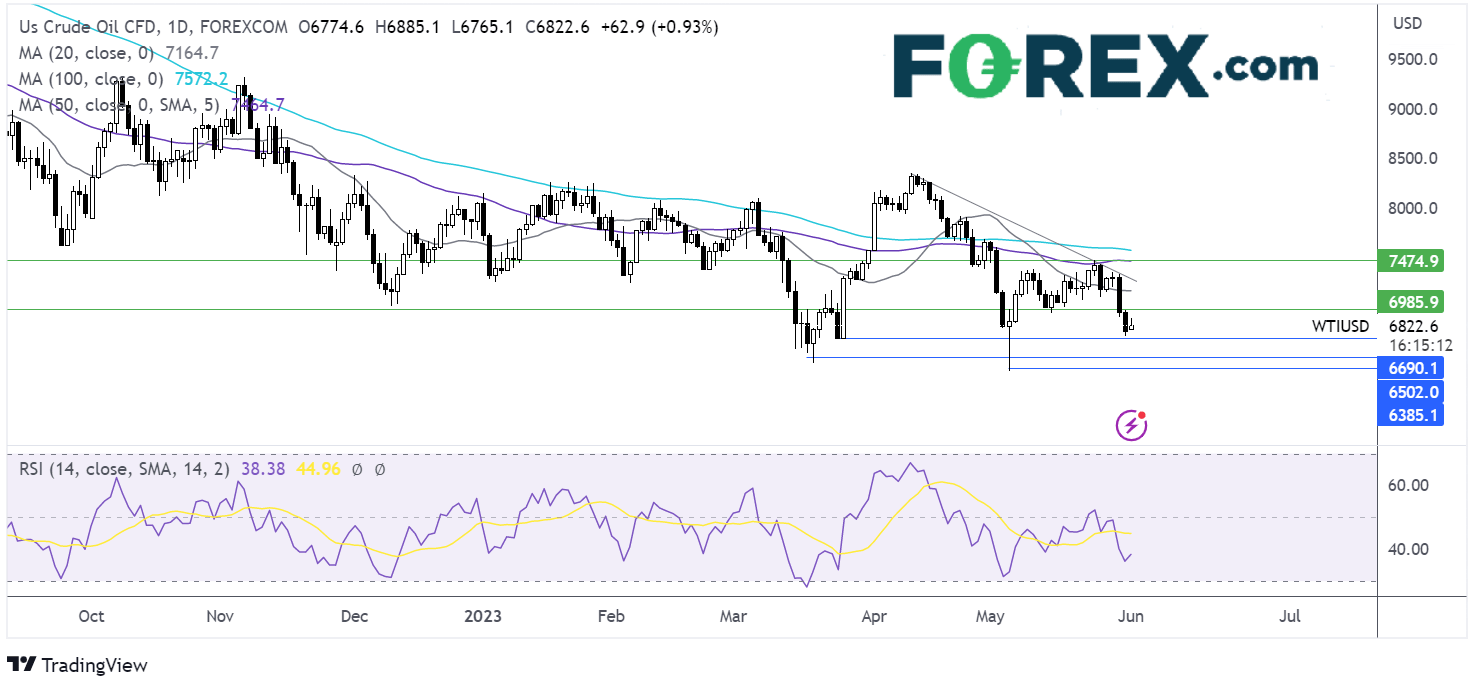Click the Jun date on time axis
Viewport: 1482px width, 691px height.
1130,616
